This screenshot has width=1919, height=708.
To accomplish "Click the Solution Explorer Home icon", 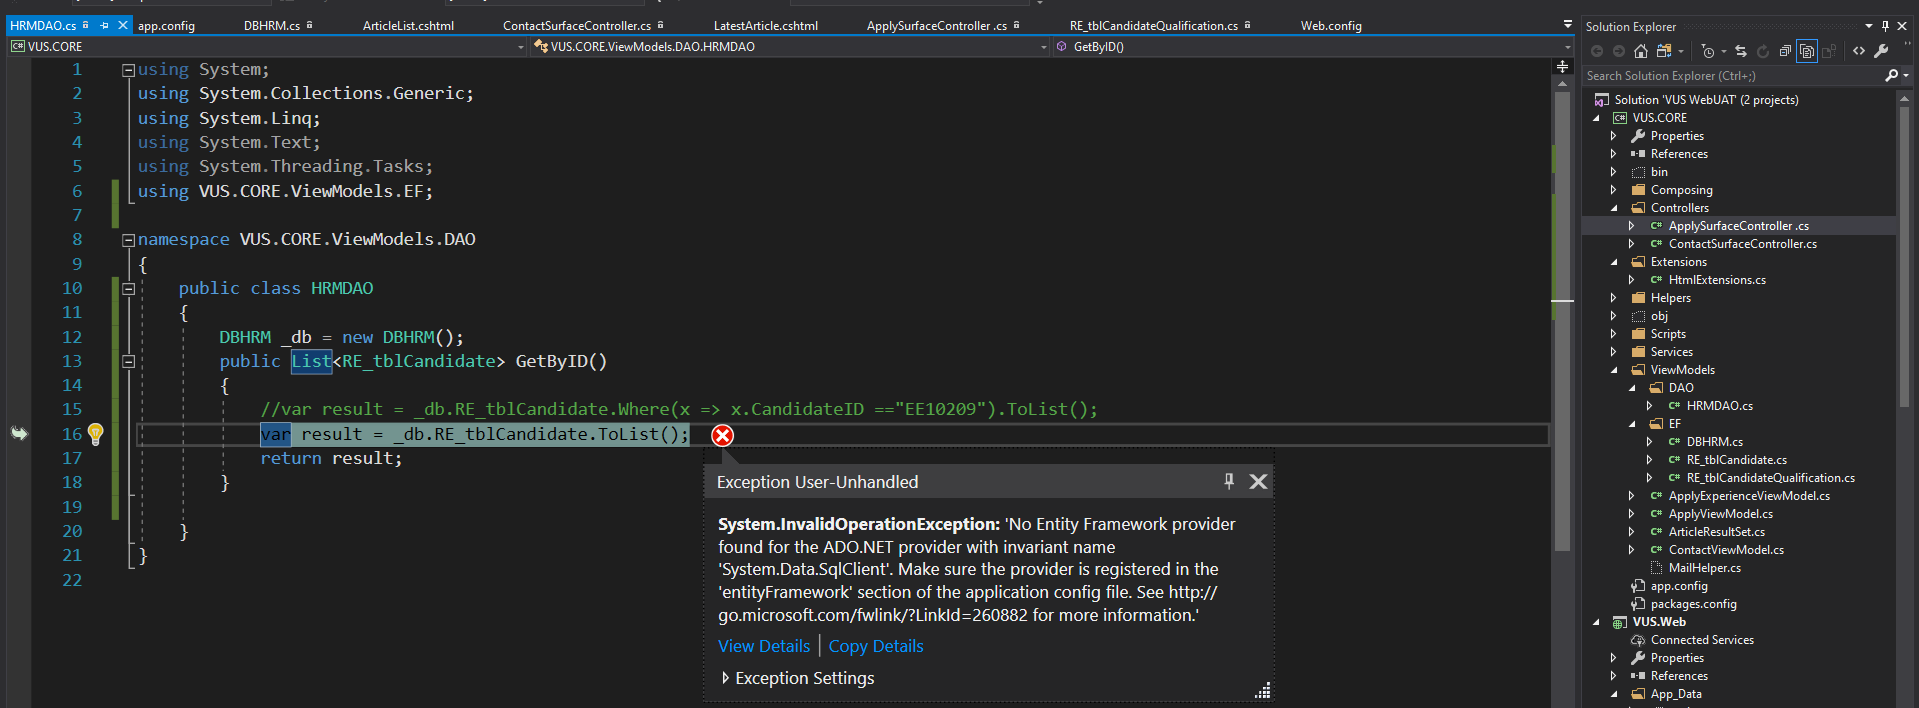I will pos(1640,51).
